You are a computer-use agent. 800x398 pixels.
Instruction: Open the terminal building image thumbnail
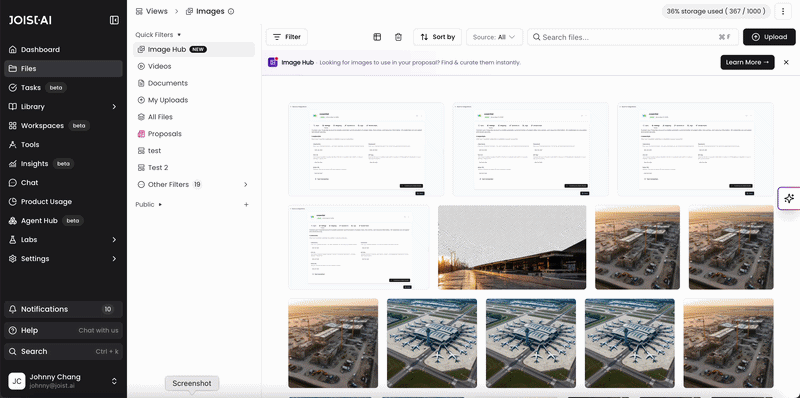tap(512, 247)
